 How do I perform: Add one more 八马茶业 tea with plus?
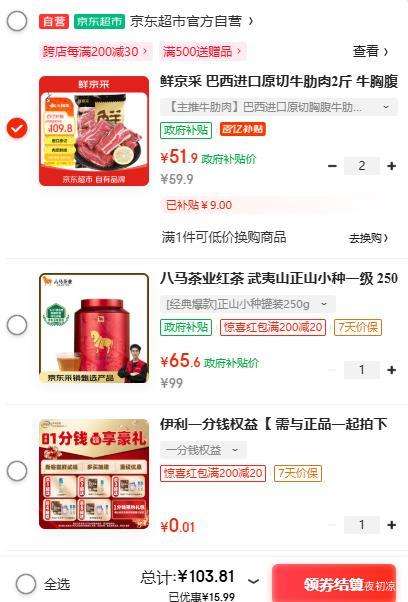click(391, 370)
